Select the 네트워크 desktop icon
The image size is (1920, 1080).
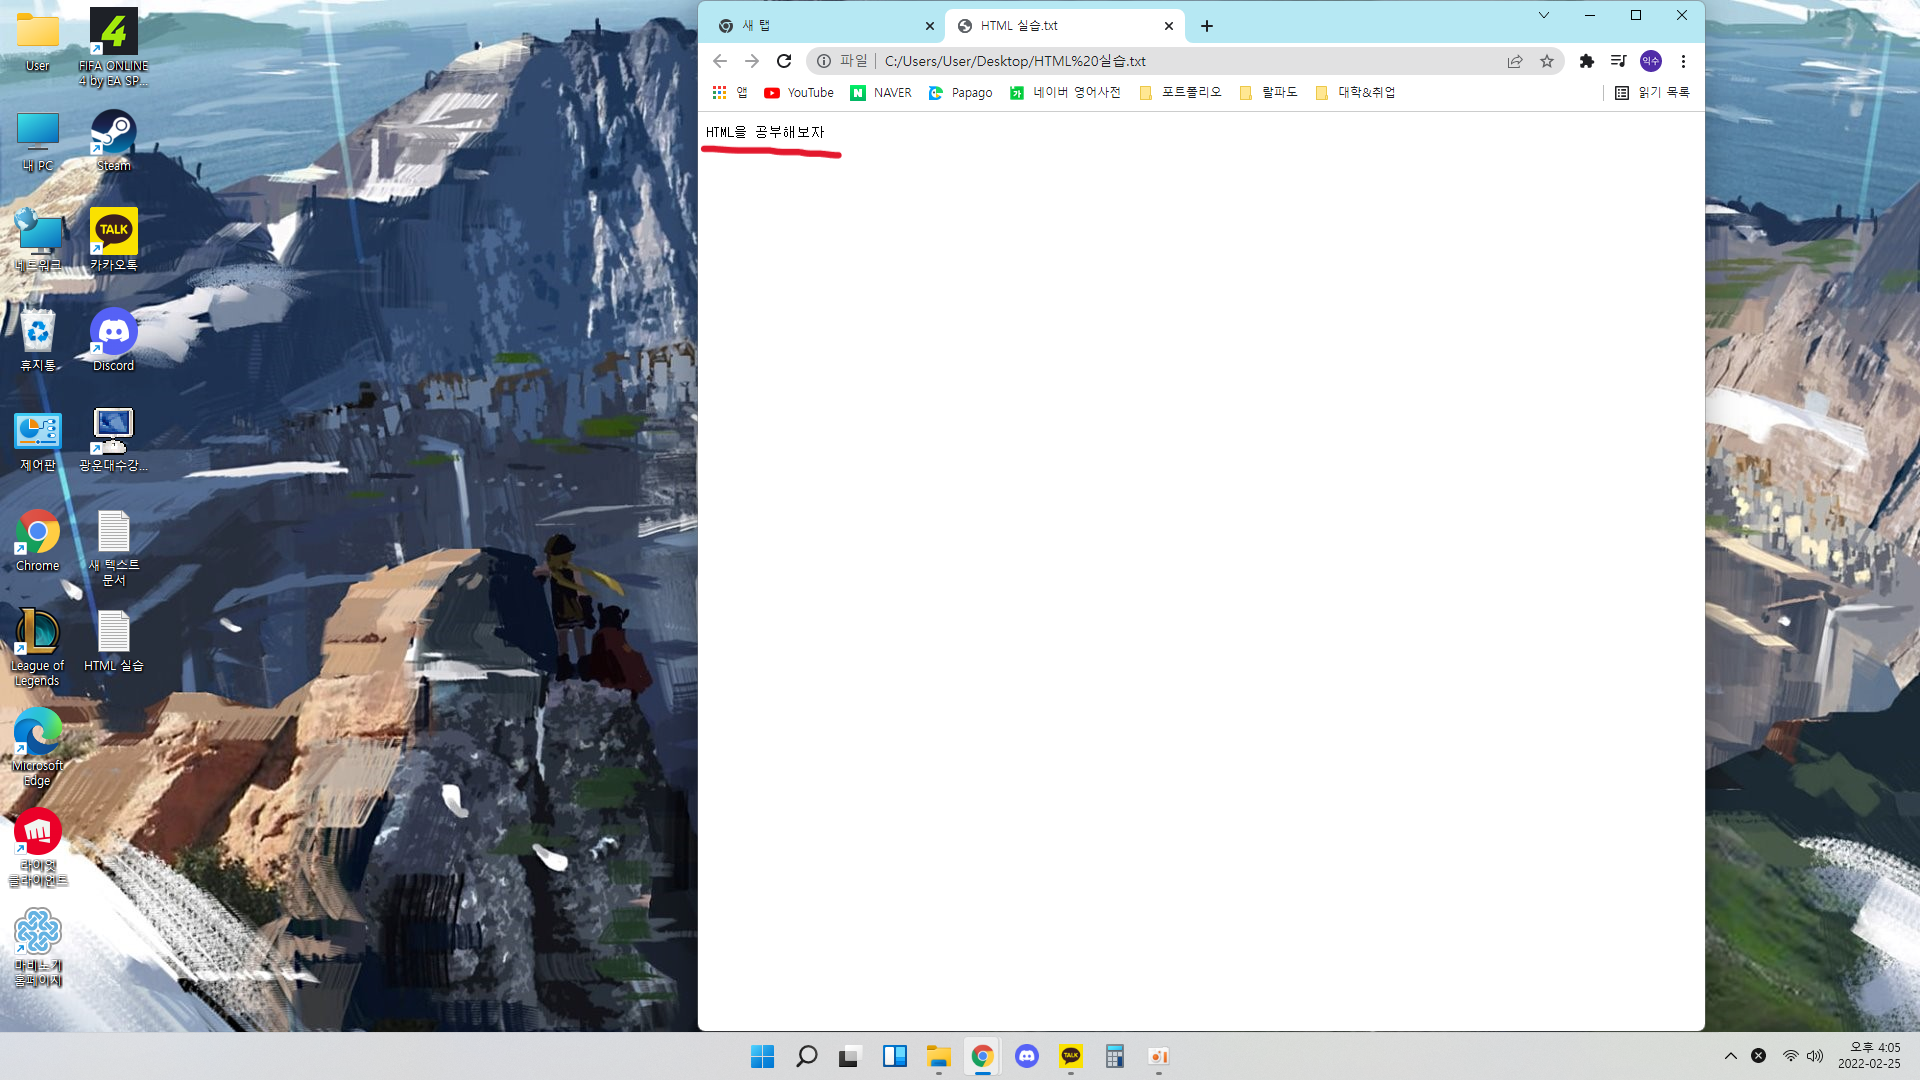pyautogui.click(x=38, y=241)
